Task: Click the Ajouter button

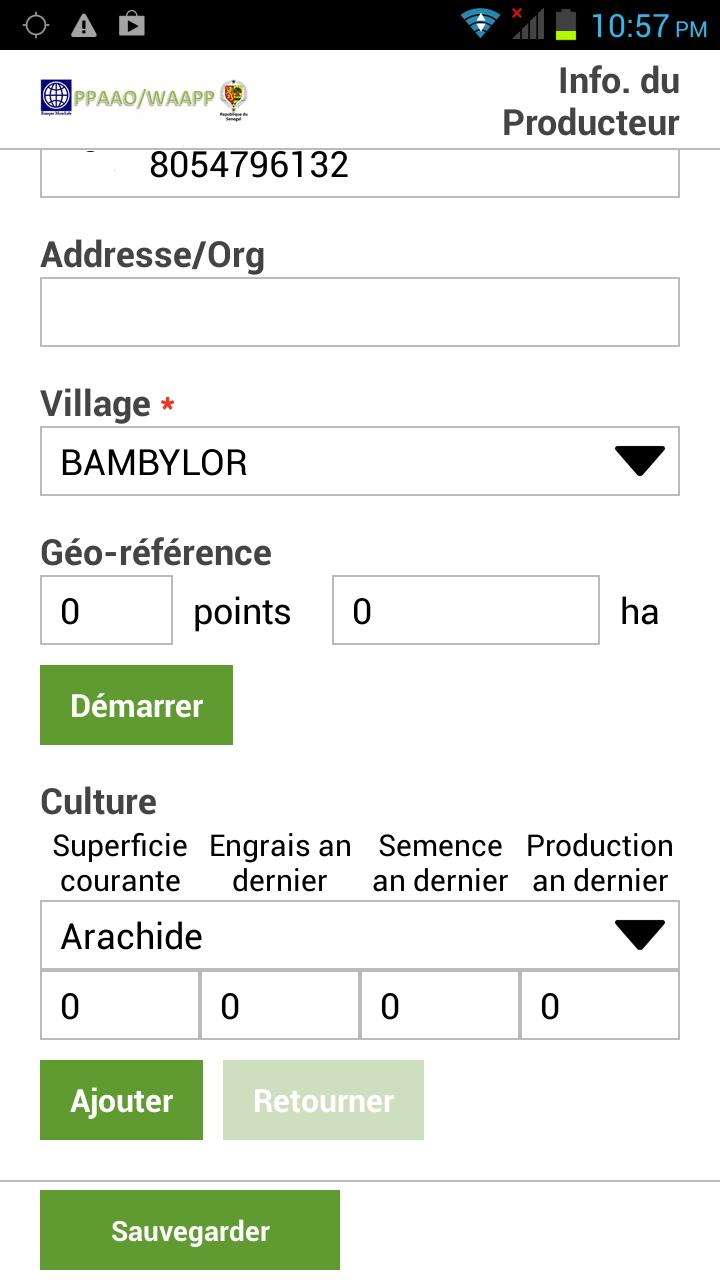Action: coord(121,1100)
